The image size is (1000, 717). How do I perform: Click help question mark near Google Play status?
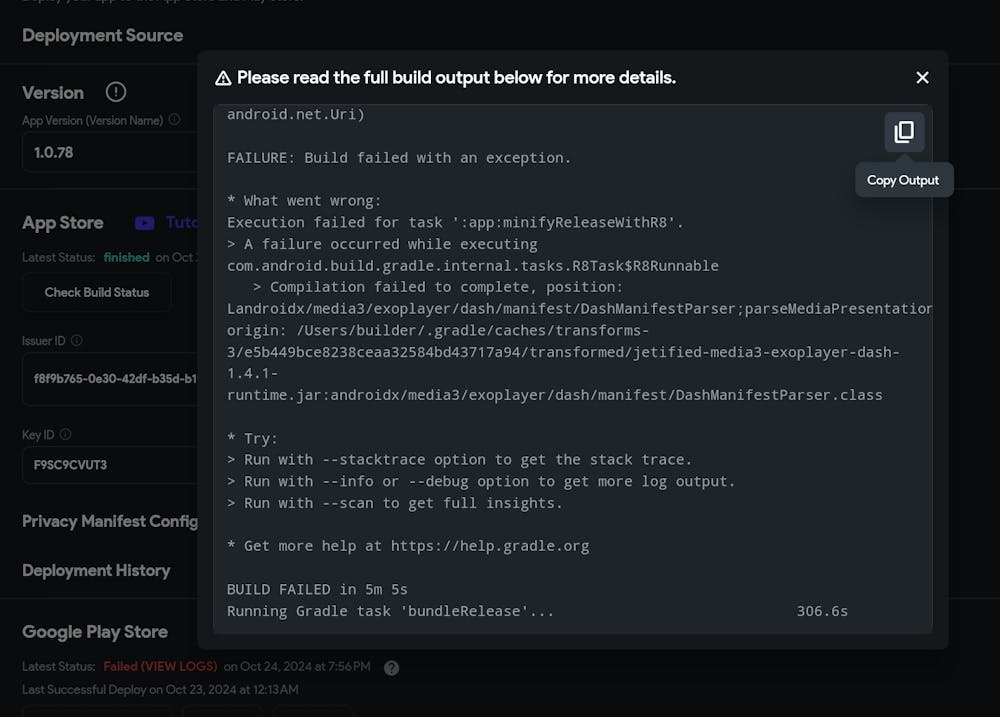pyautogui.click(x=391, y=667)
